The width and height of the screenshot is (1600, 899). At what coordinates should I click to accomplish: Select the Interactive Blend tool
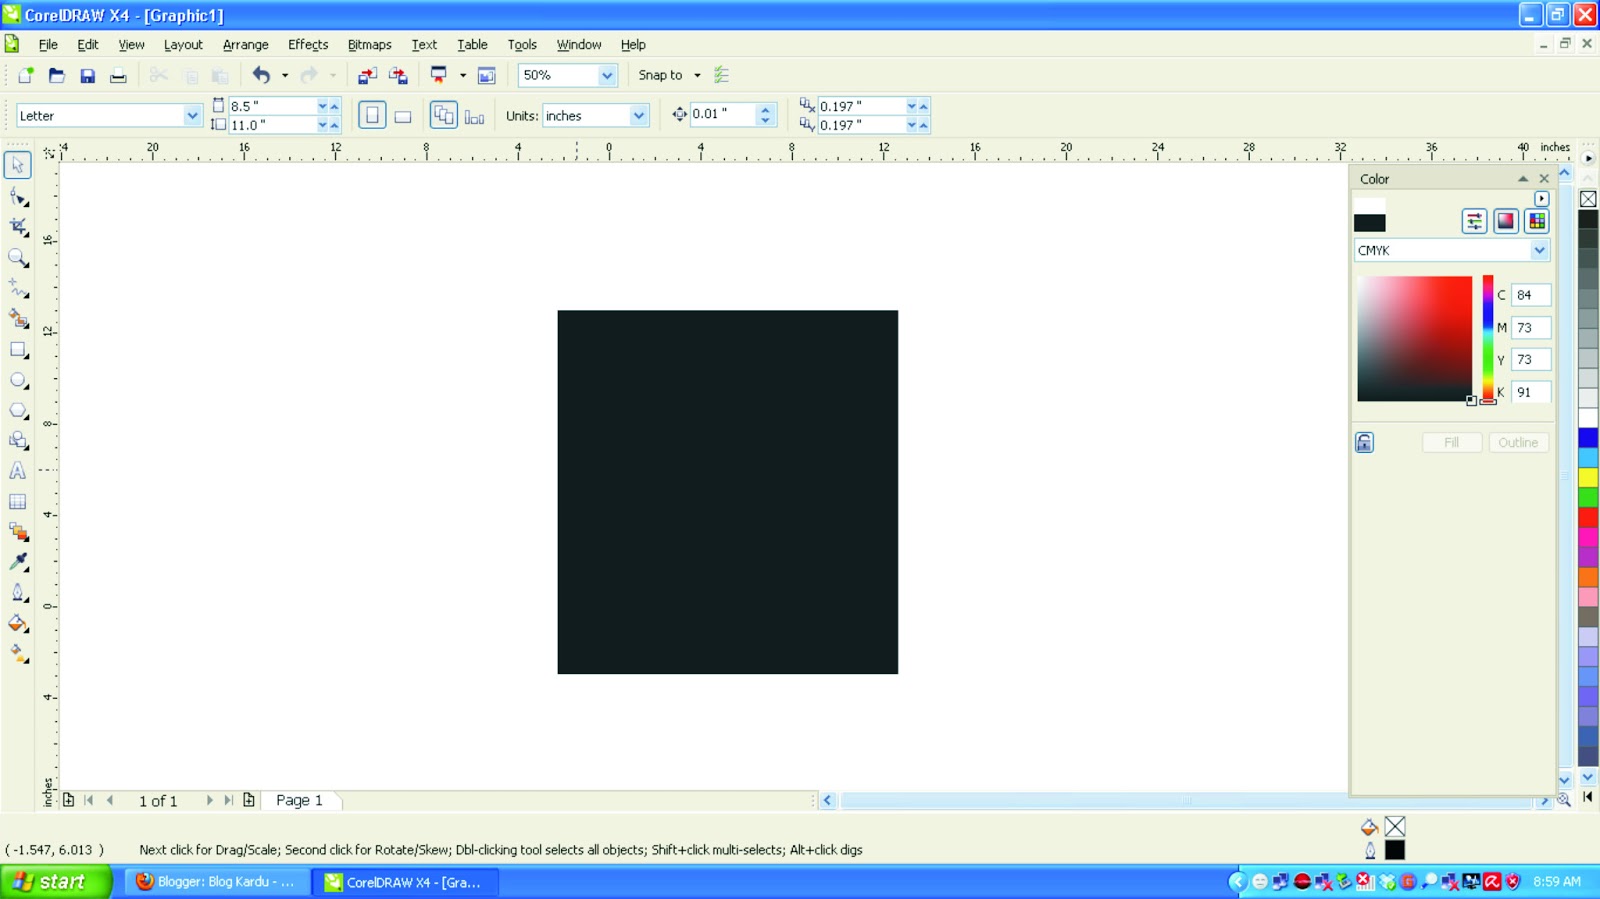point(18,532)
